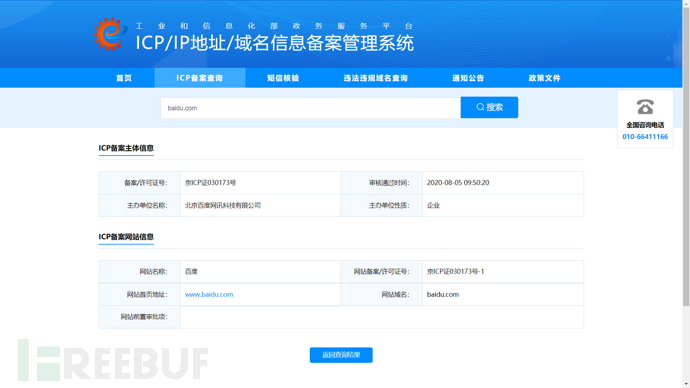Select organization name 北京百度网讯科技有限公司

223,205
